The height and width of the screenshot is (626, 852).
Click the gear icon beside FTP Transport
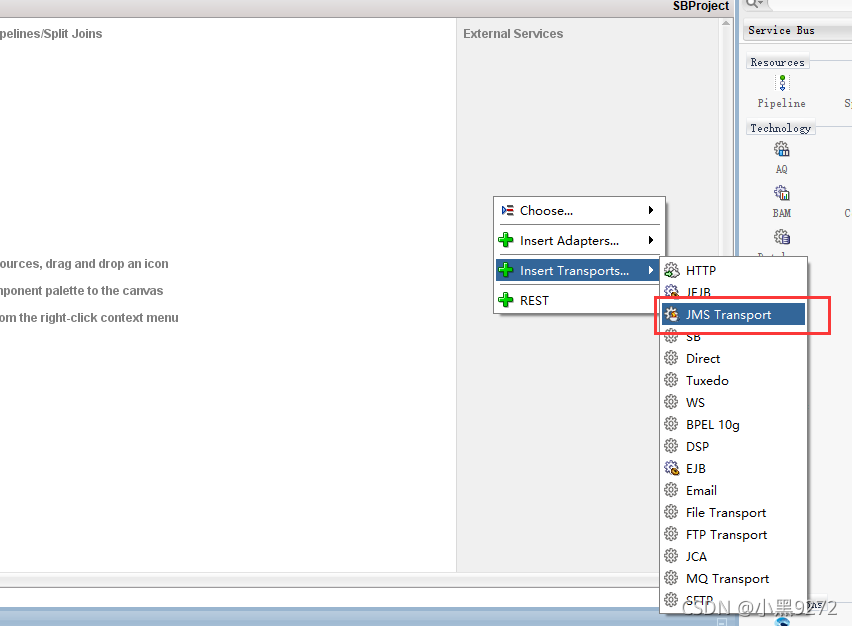(x=671, y=534)
